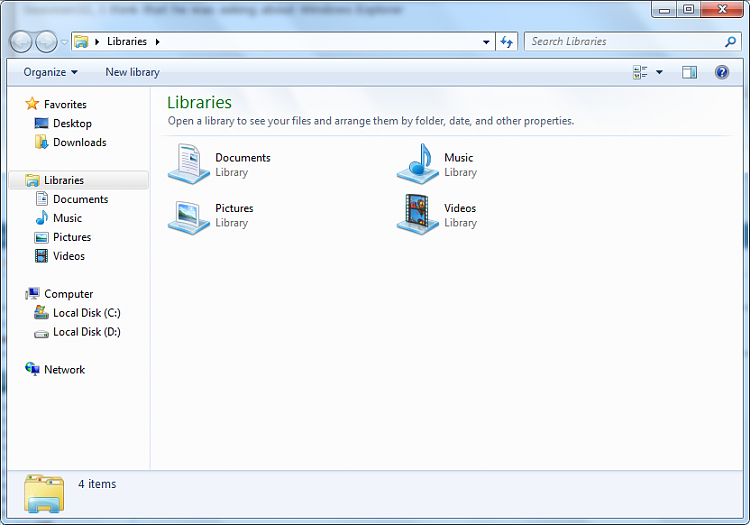
Task: Click Libraries folder icon in details pane
Action: [44, 493]
